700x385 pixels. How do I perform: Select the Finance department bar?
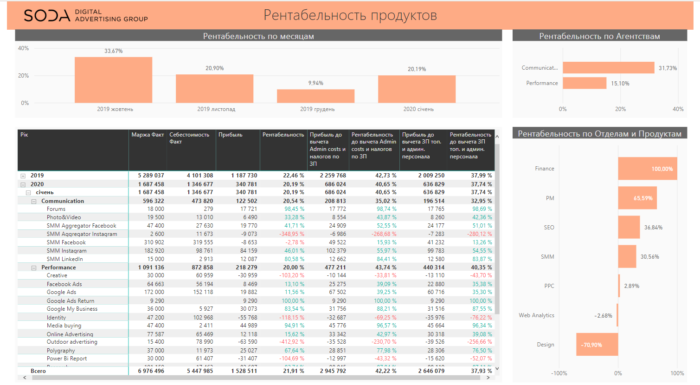coord(647,168)
